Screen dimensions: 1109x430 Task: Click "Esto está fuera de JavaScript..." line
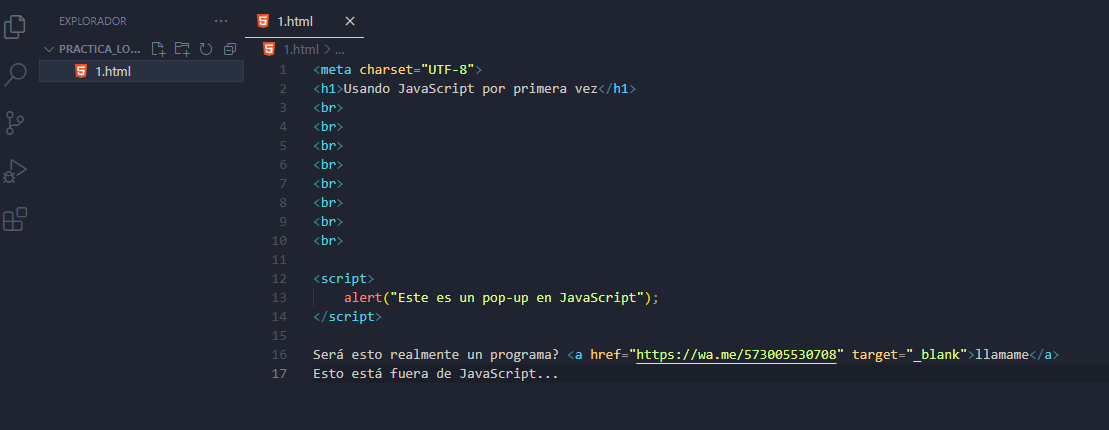pos(436,374)
